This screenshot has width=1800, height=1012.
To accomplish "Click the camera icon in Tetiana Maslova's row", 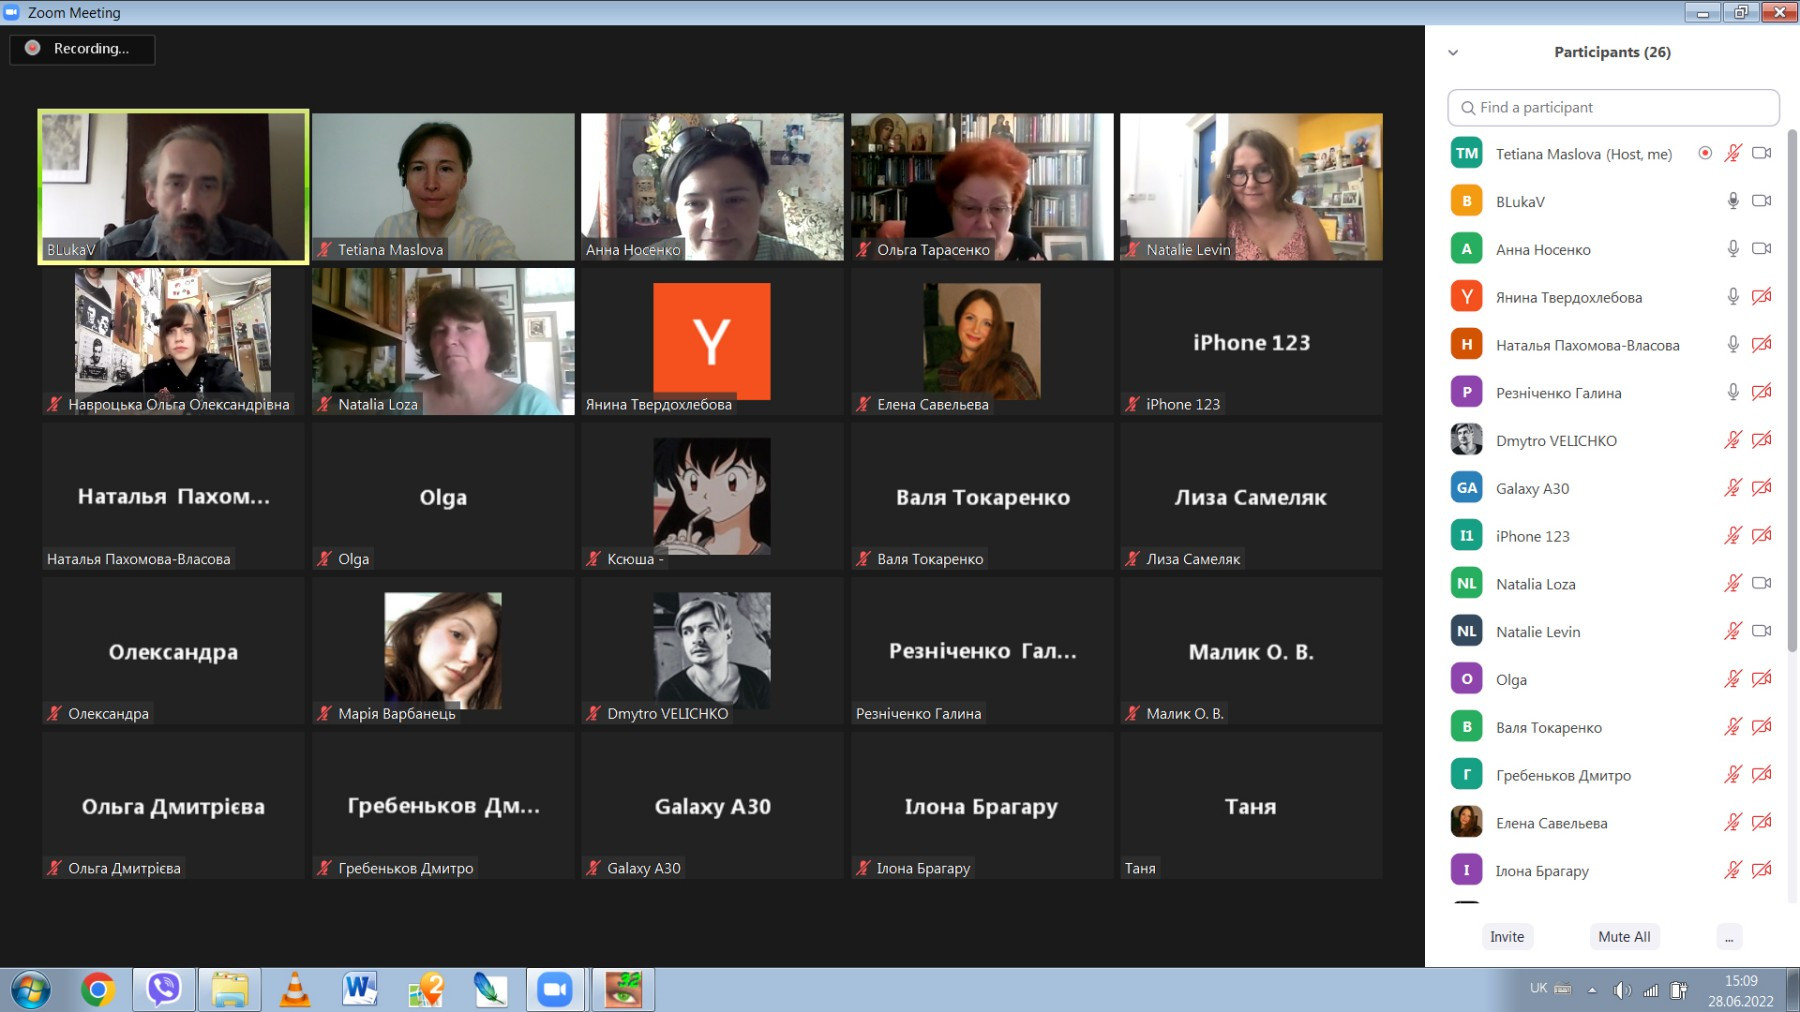I will [x=1762, y=153].
